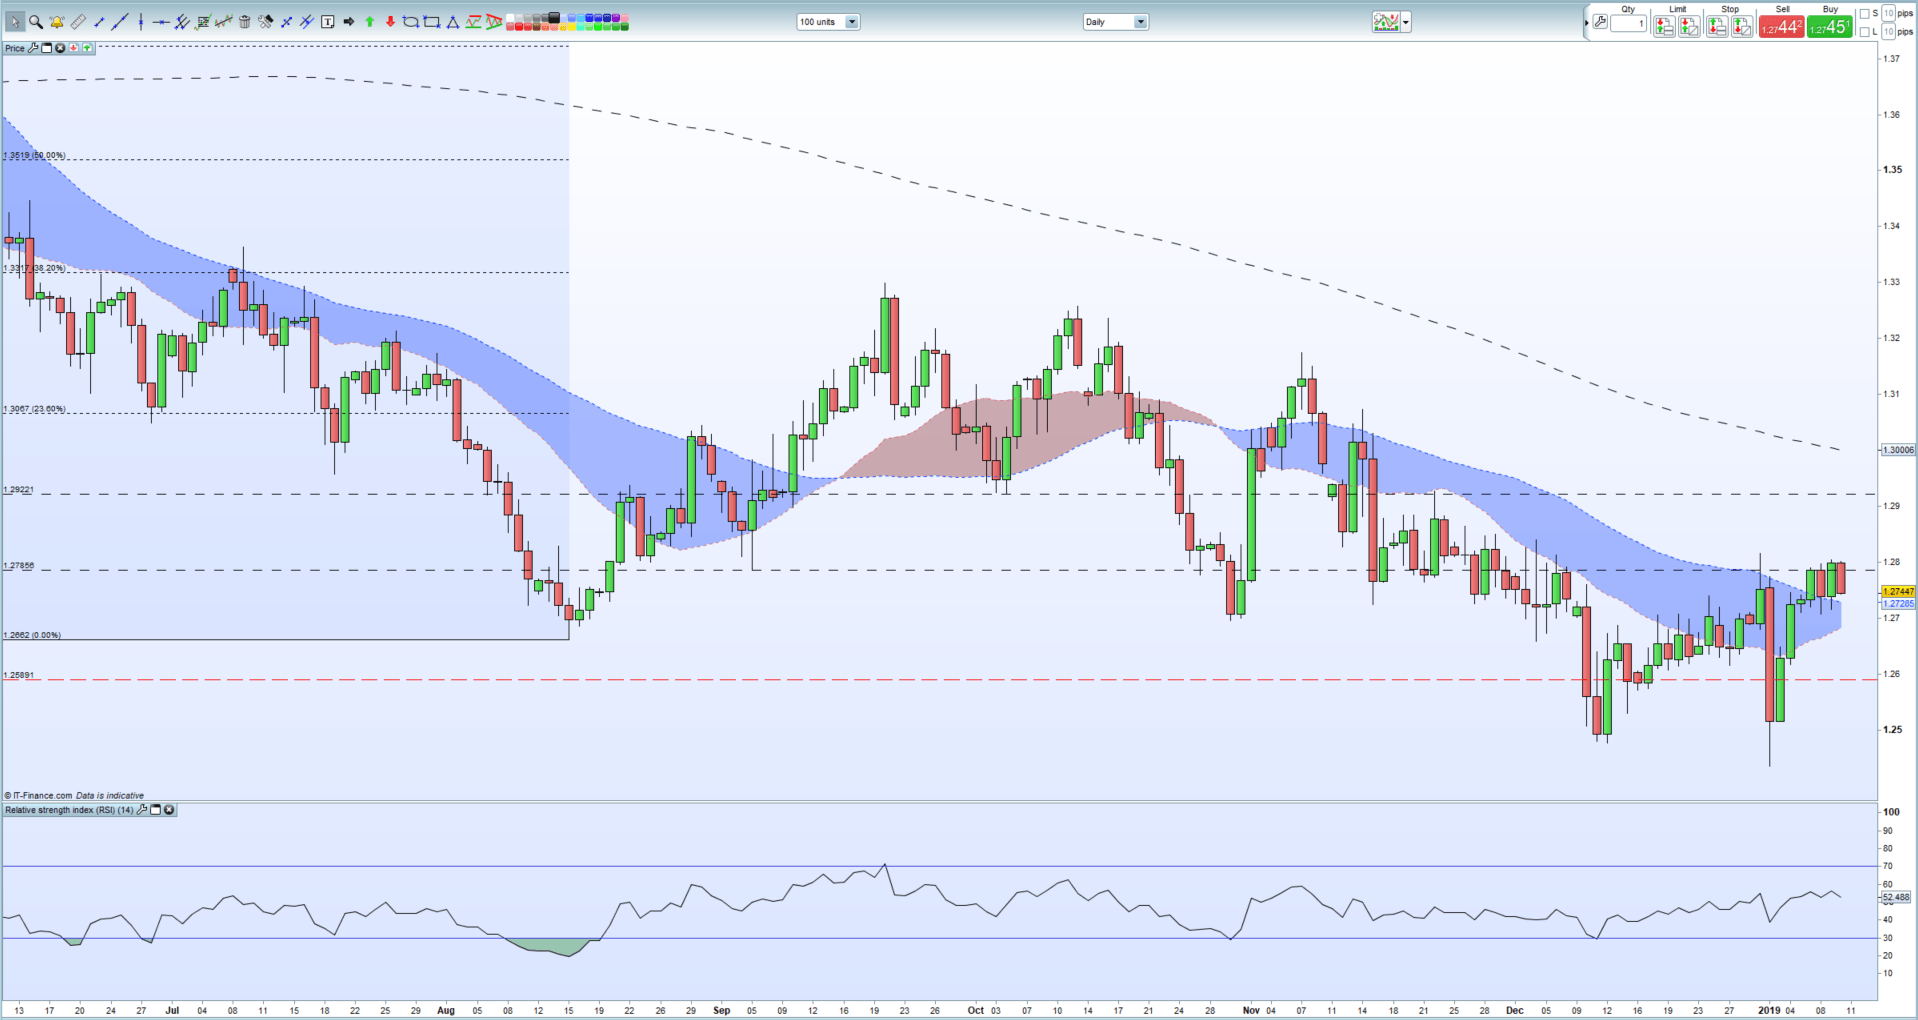
Task: Select the cursor pointer tool
Action: pos(15,22)
